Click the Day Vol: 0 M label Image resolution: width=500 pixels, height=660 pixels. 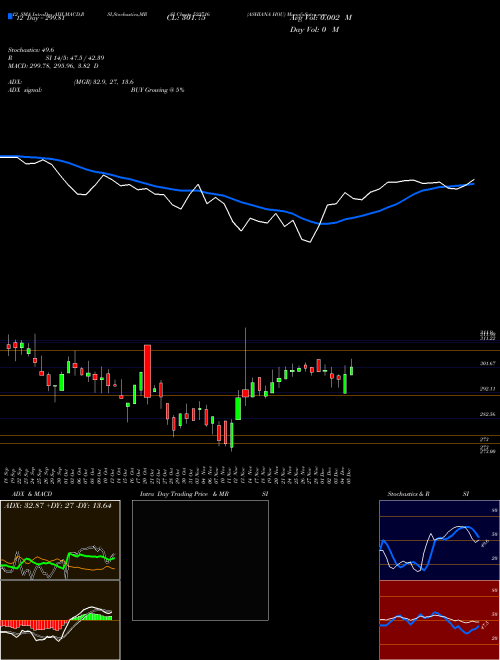coord(314,29)
